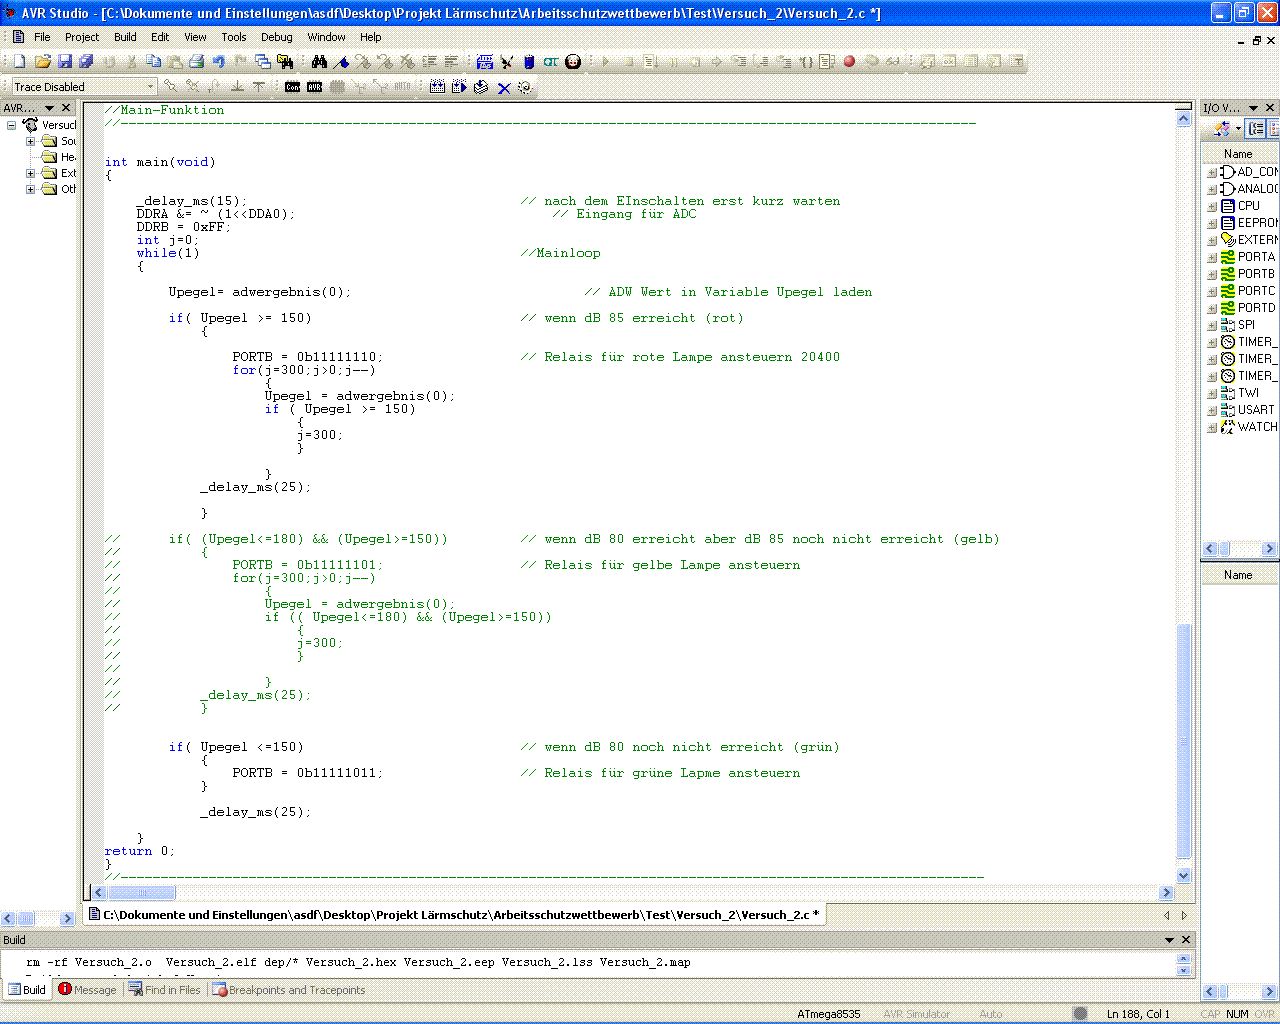Expand the CPU node in I/O view
Image resolution: width=1280 pixels, height=1024 pixels.
coord(1212,206)
